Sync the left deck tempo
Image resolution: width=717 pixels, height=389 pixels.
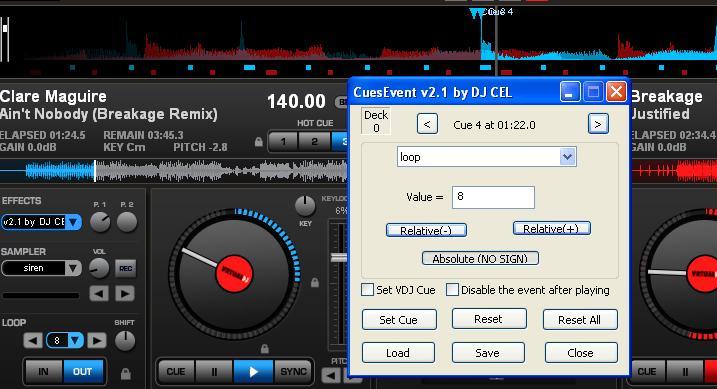(293, 372)
